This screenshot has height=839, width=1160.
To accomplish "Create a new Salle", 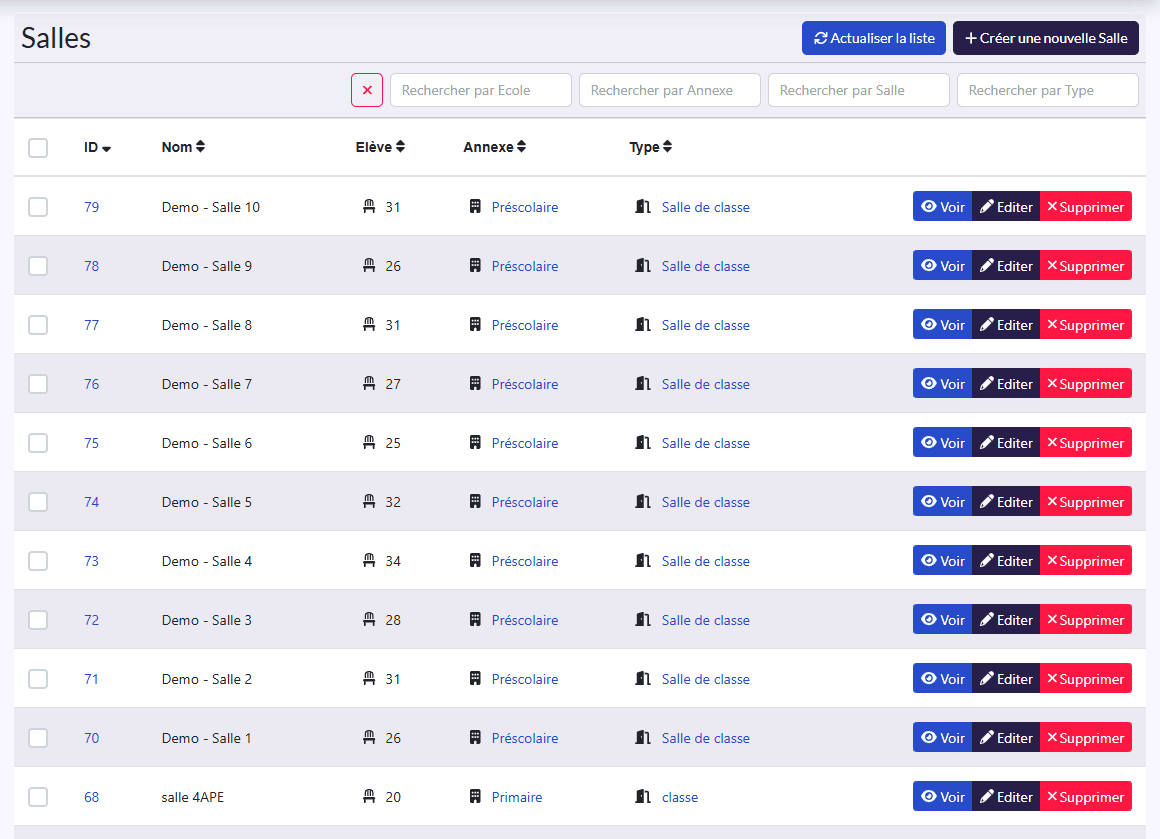I will click(1045, 38).
